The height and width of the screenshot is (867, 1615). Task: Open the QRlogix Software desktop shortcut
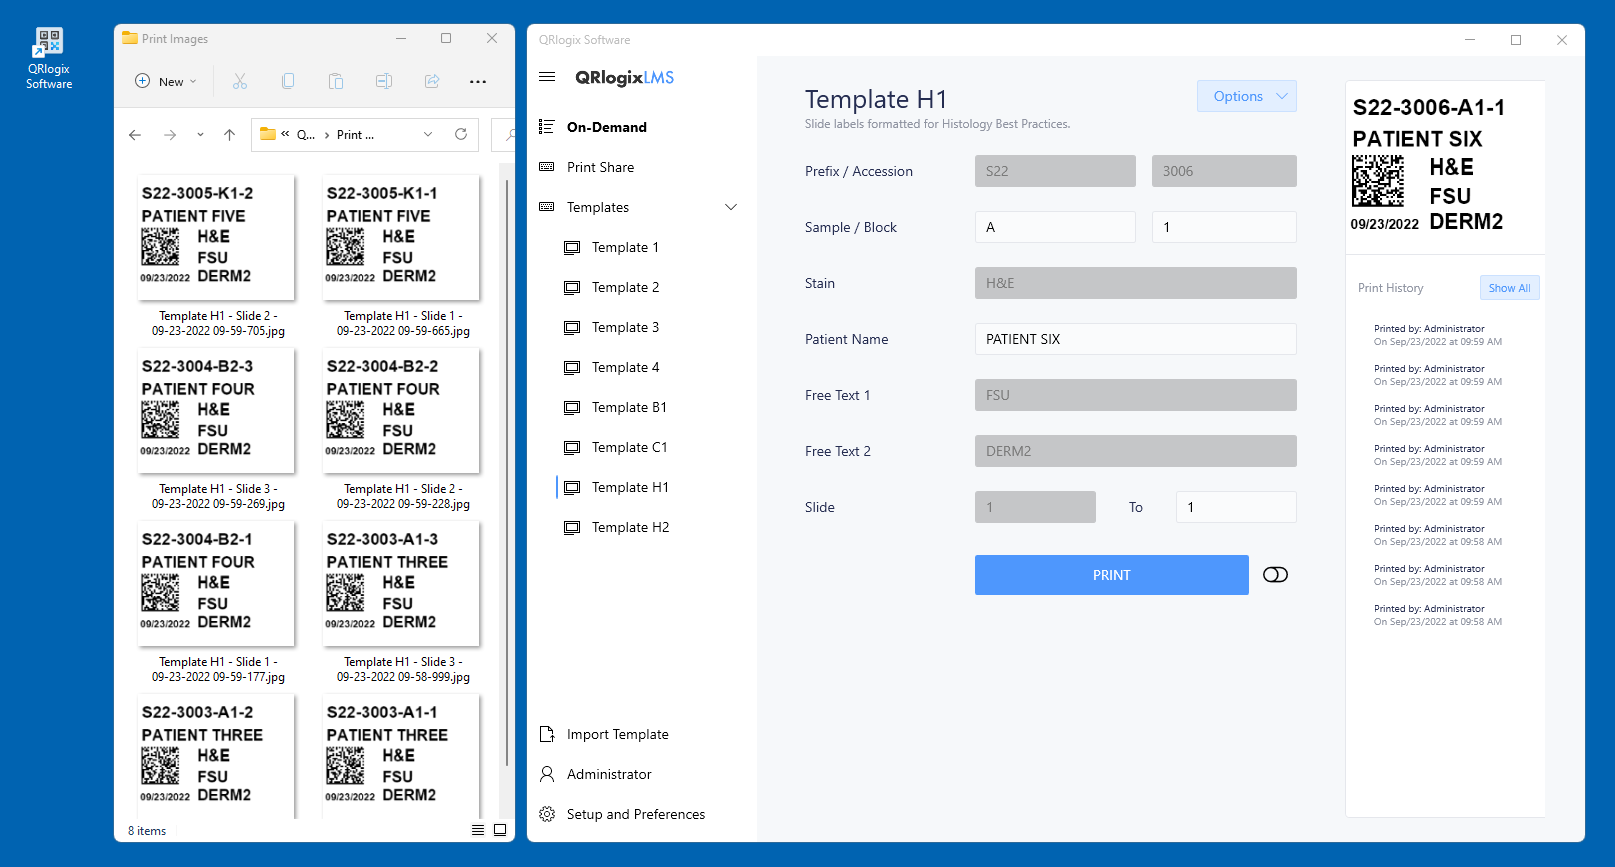[x=49, y=58]
